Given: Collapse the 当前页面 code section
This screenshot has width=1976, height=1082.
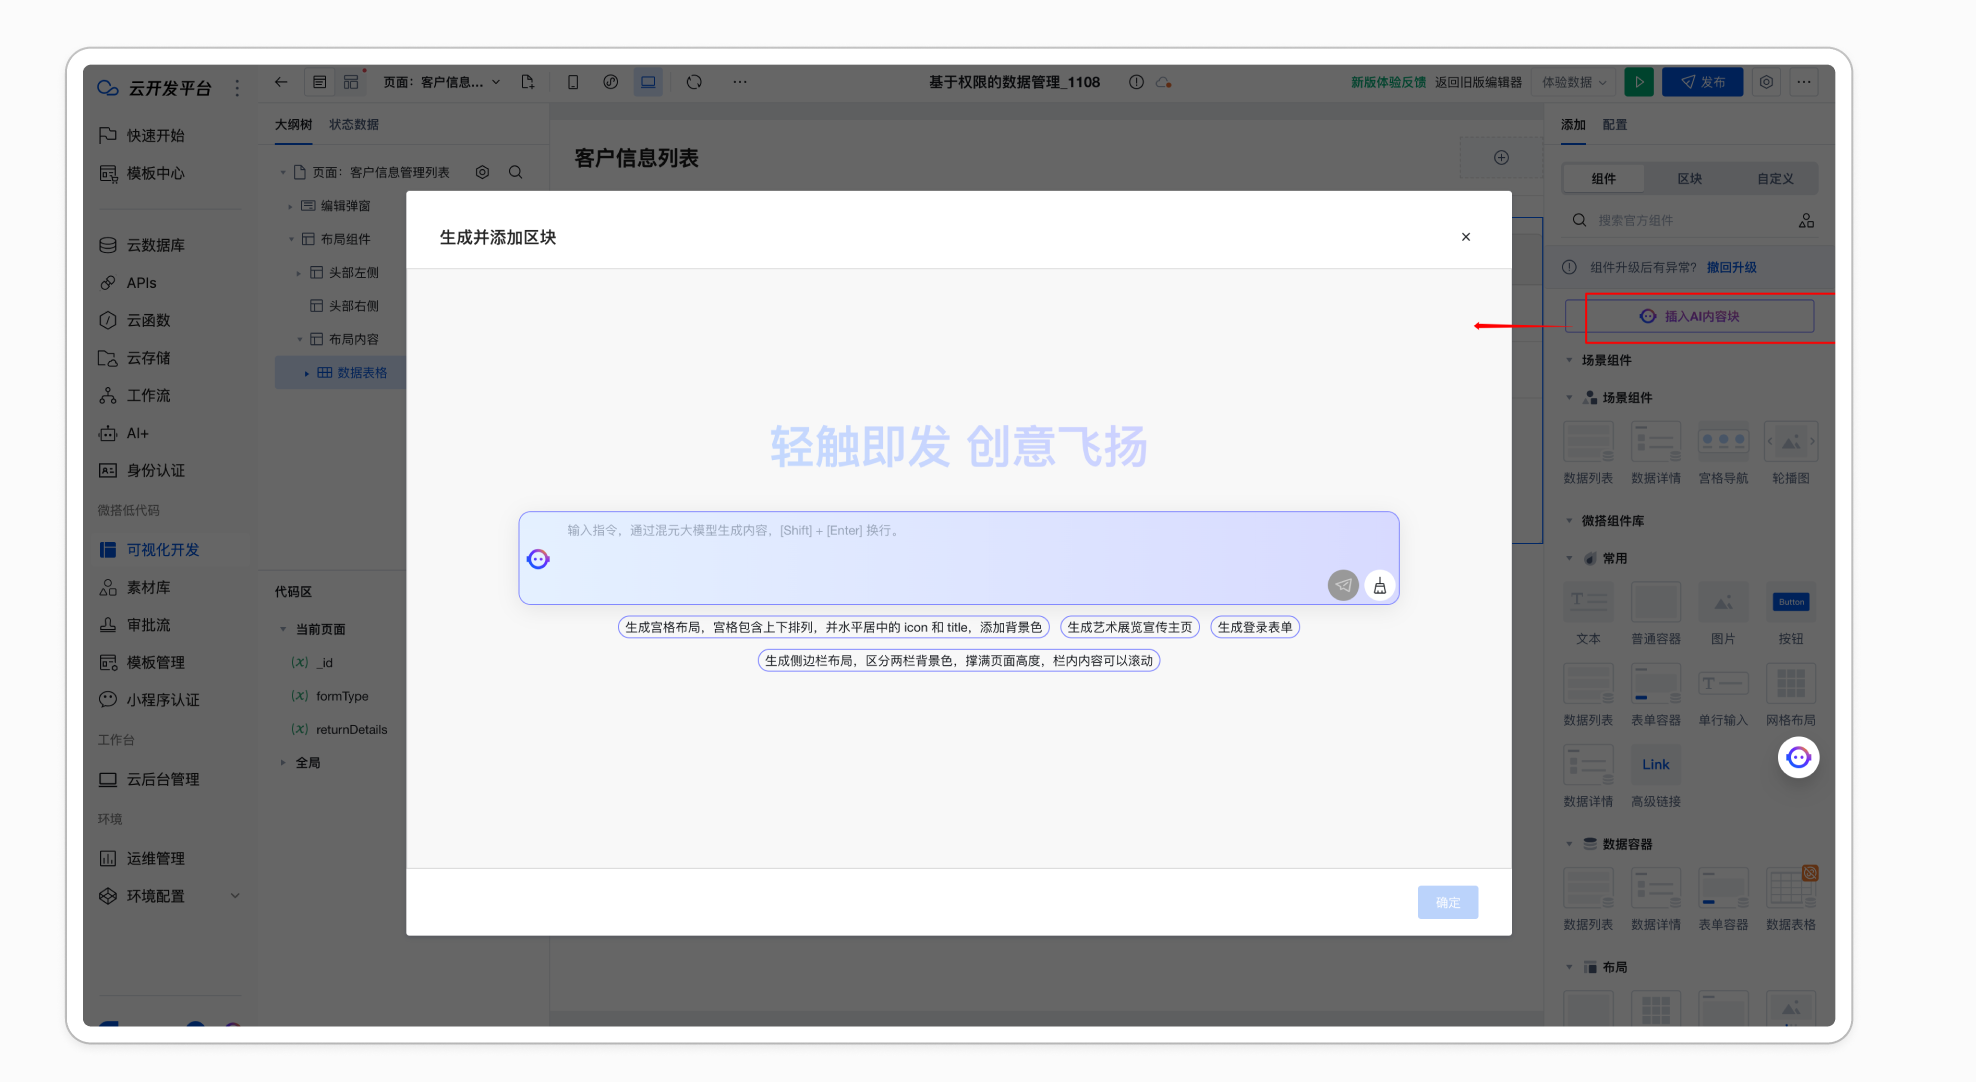Looking at the screenshot, I should point(283,629).
